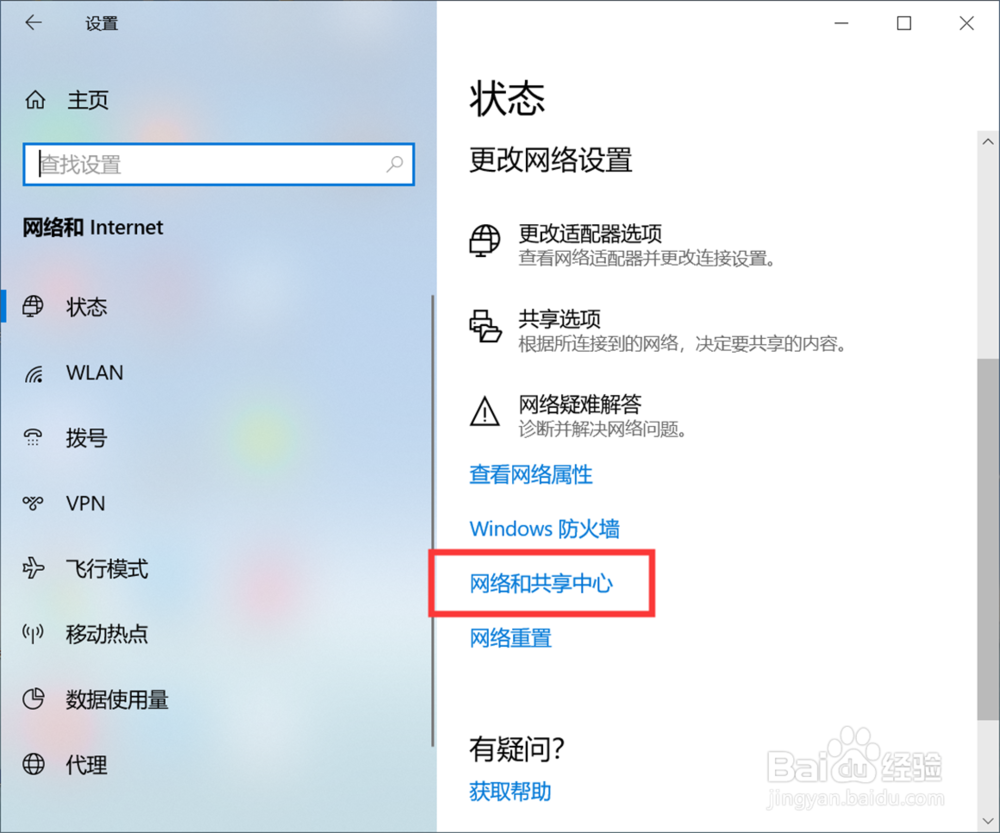Open the WLAN section
1000x833 pixels.
click(x=94, y=372)
